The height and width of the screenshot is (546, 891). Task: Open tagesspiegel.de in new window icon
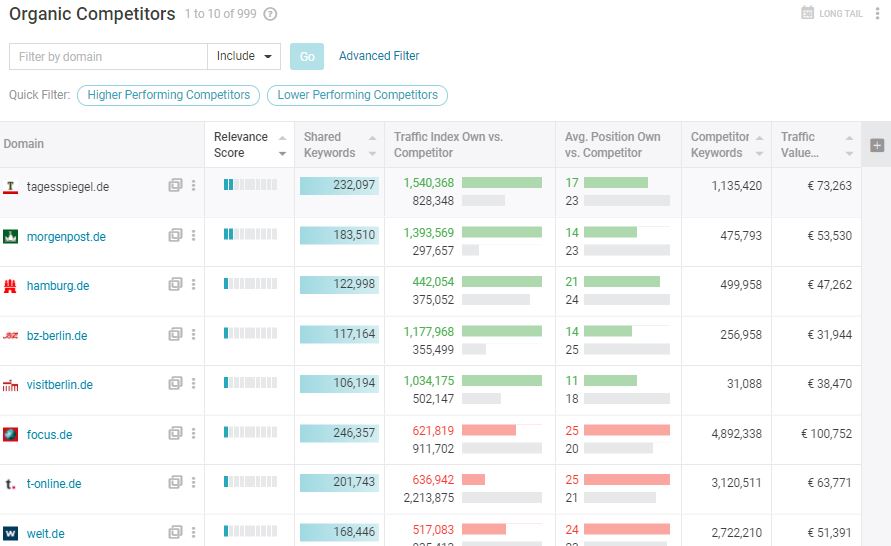[x=175, y=185]
